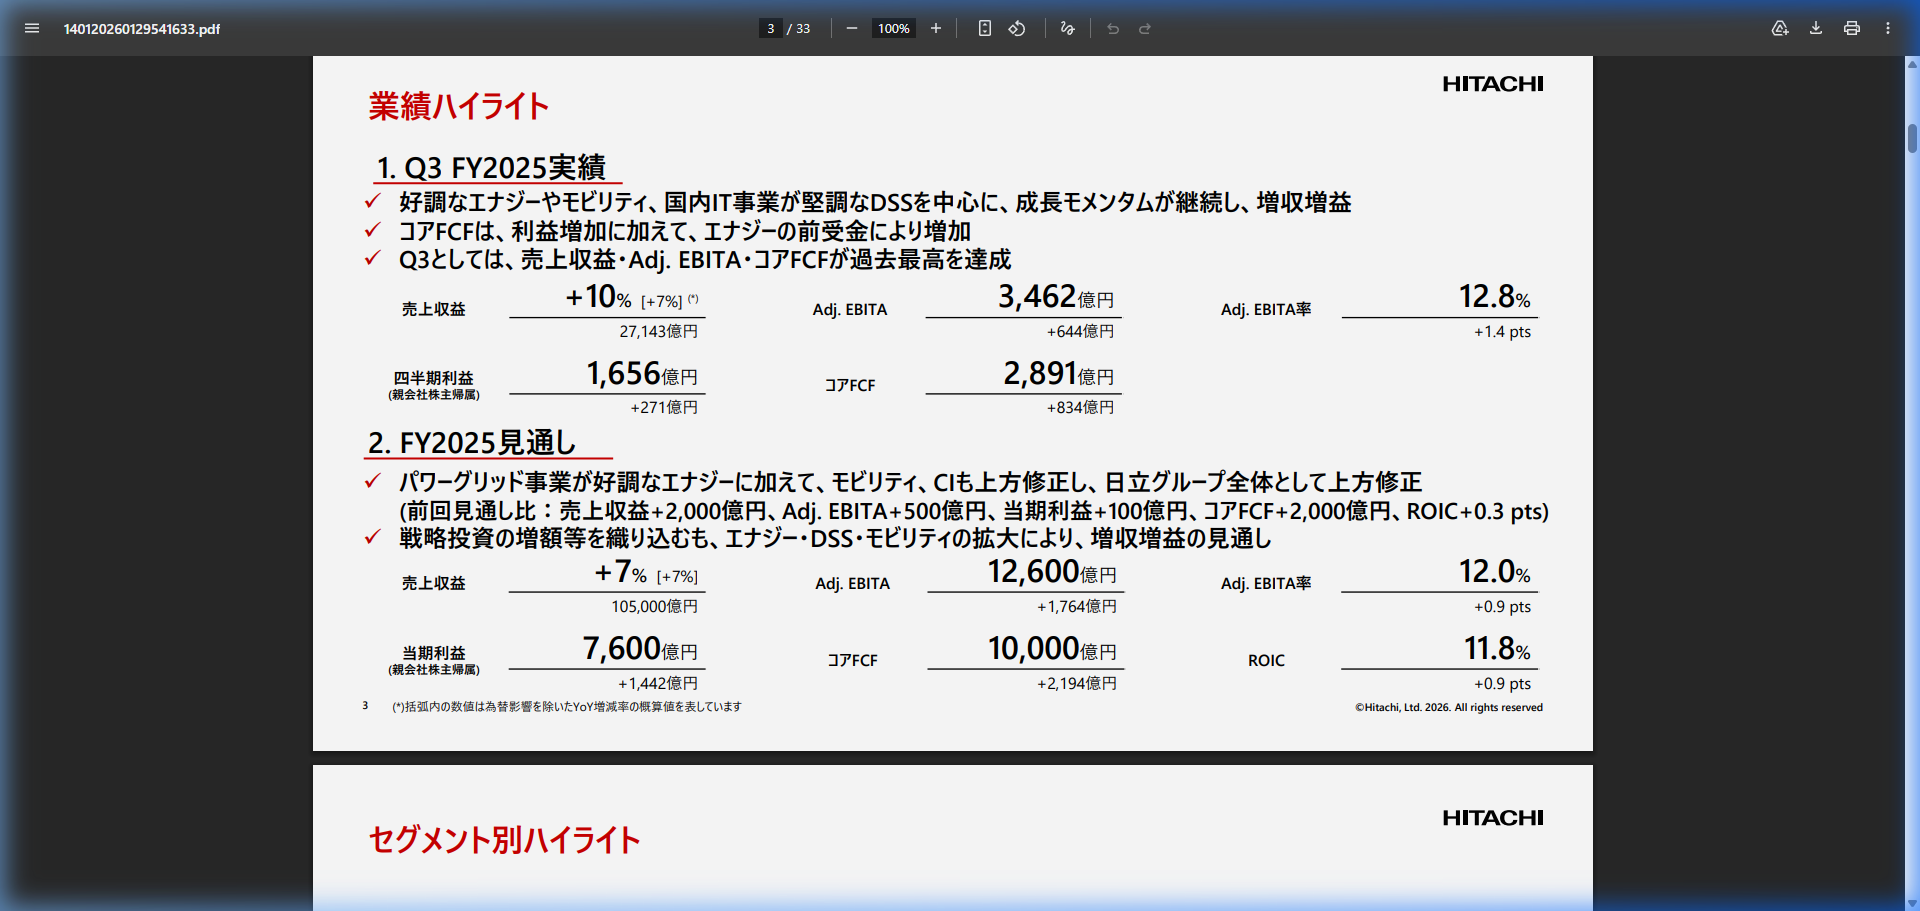Click the scrollbar up arrow
This screenshot has width=1920, height=911.
(x=1912, y=64)
